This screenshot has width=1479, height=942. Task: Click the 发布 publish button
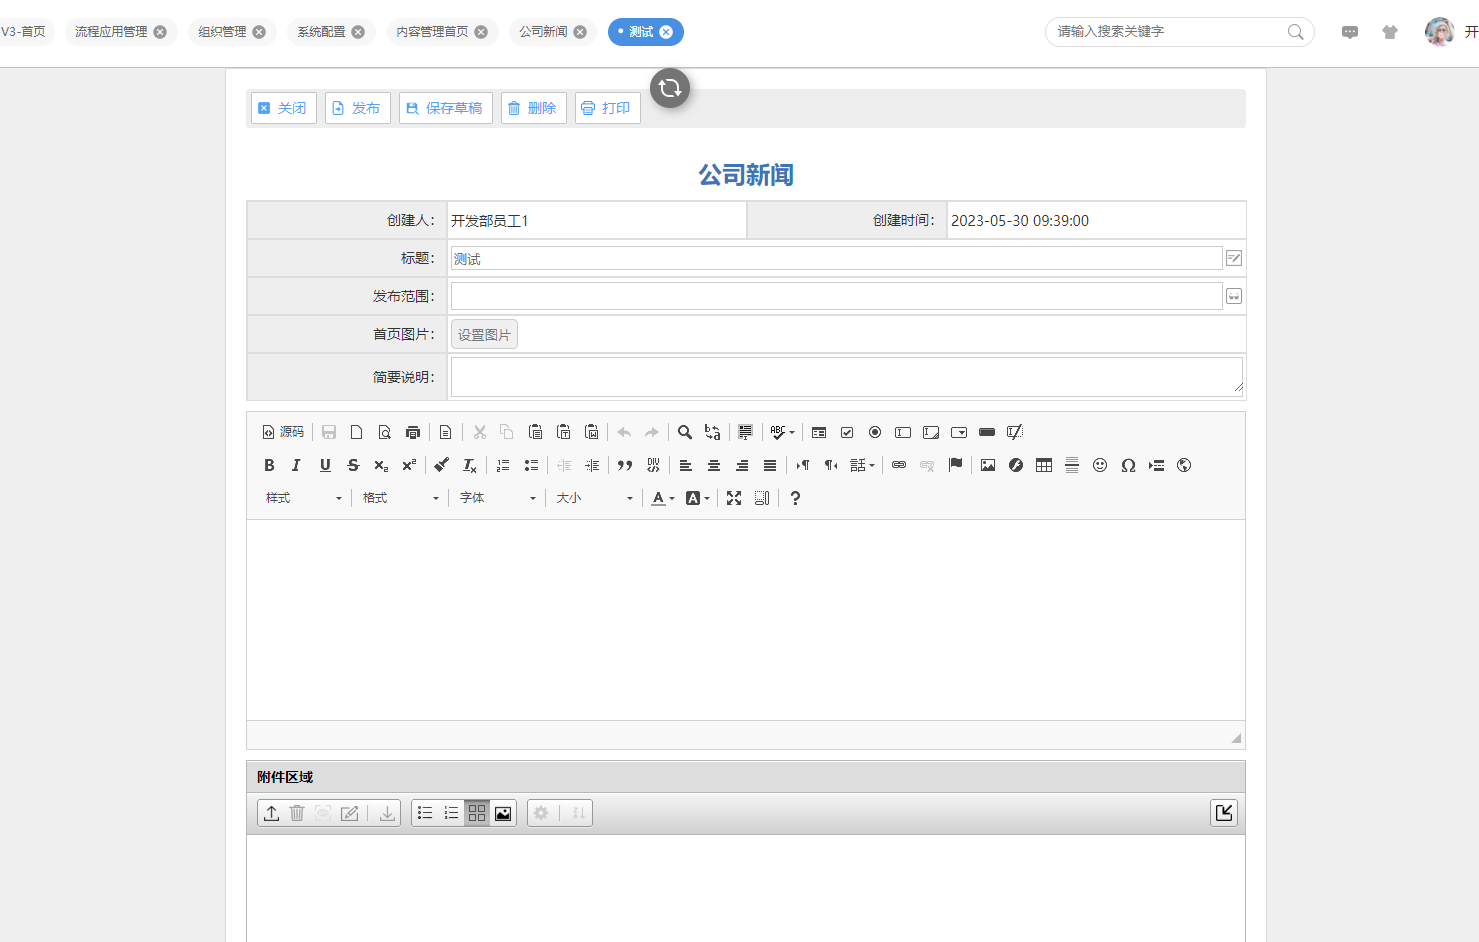pyautogui.click(x=357, y=108)
